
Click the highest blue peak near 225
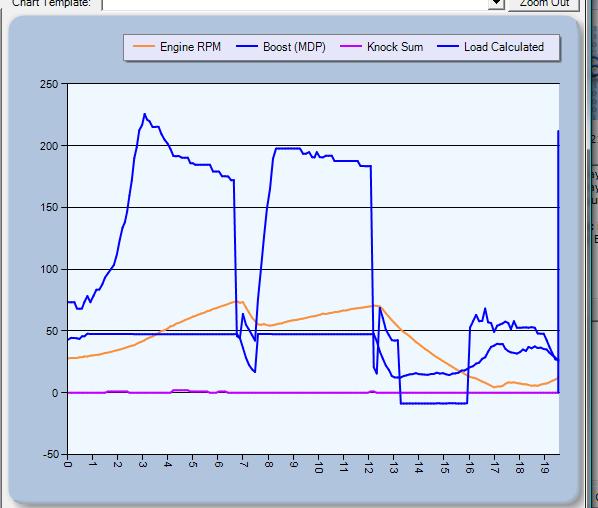(144, 114)
